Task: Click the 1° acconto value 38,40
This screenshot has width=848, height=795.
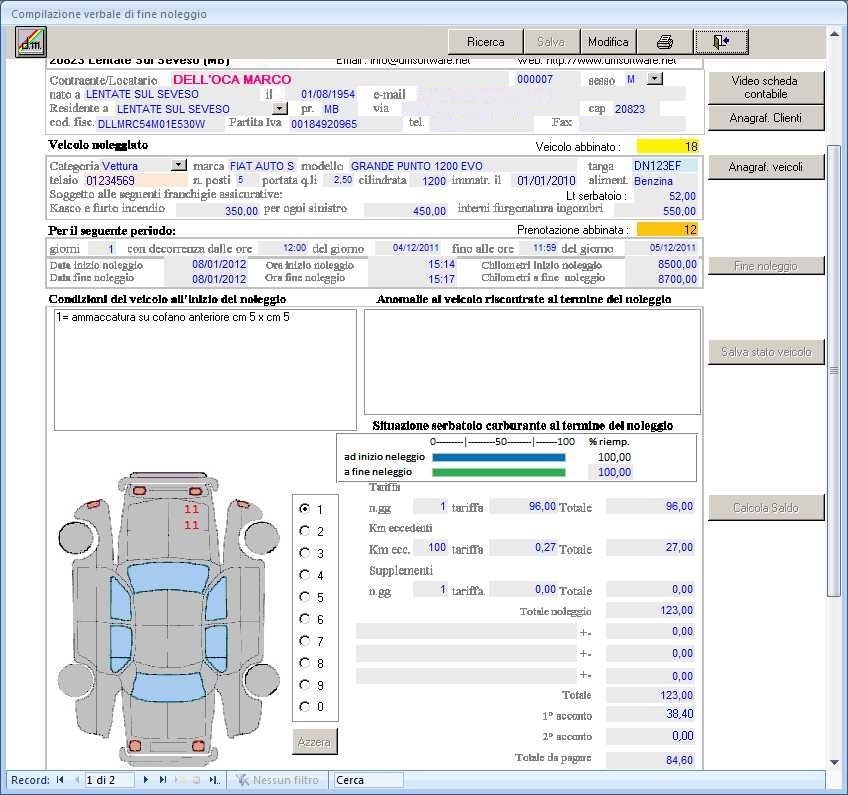Action: pyautogui.click(x=679, y=714)
